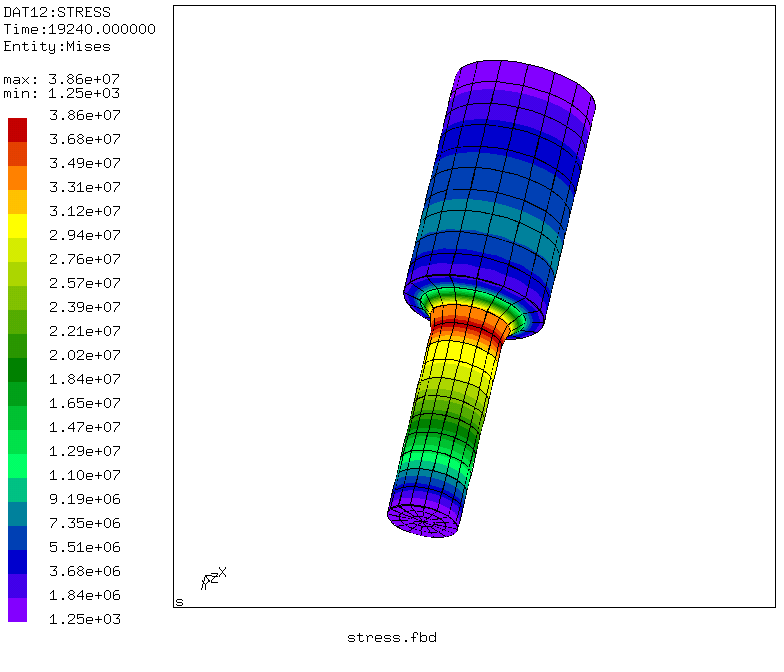This screenshot has width=784, height=672.
Task: Click the 1.65e+07 legend value
Action: (85, 403)
